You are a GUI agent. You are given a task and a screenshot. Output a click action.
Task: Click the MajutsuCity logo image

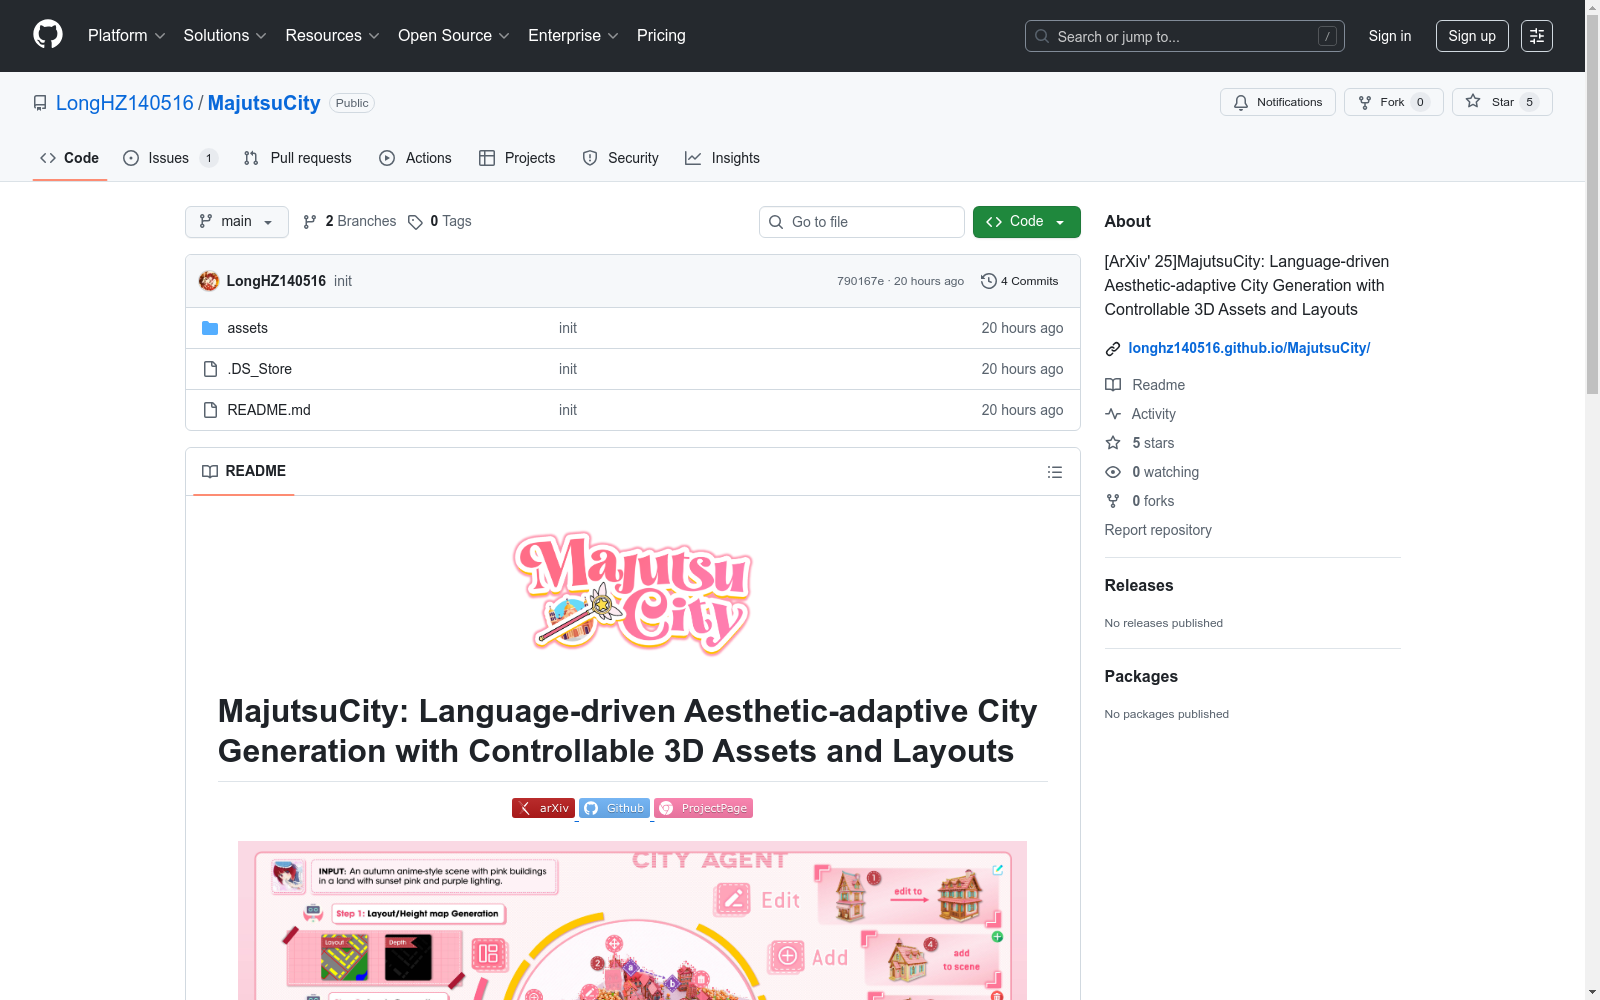click(633, 593)
